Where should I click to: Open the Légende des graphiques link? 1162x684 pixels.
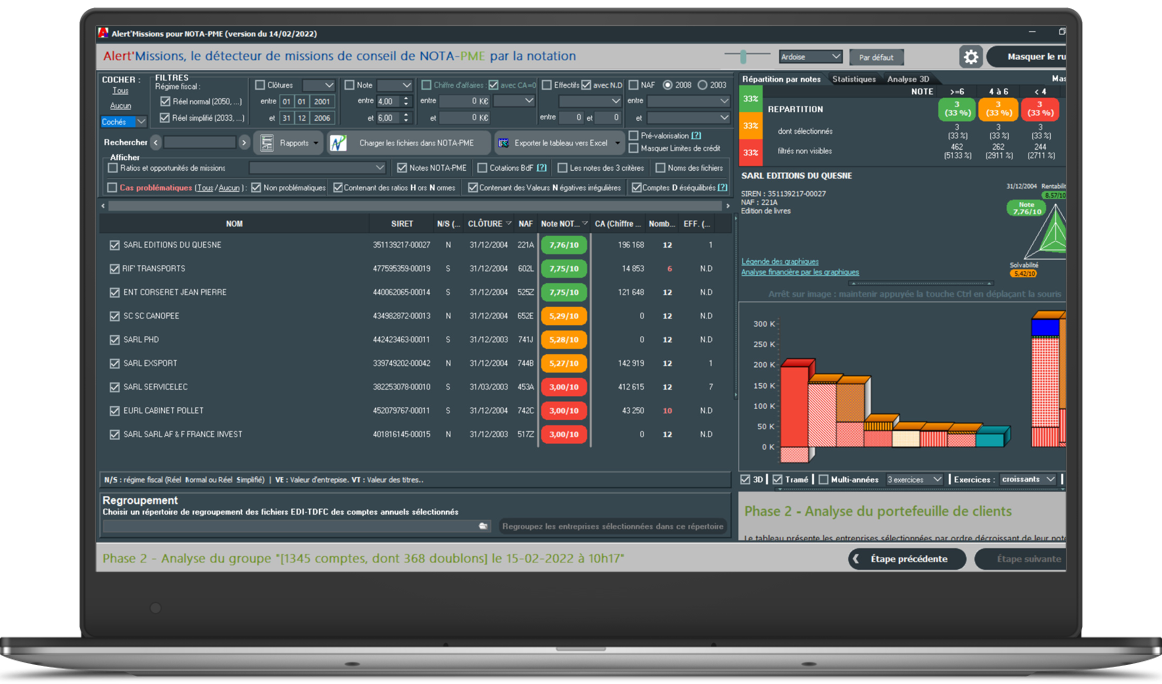[779, 262]
